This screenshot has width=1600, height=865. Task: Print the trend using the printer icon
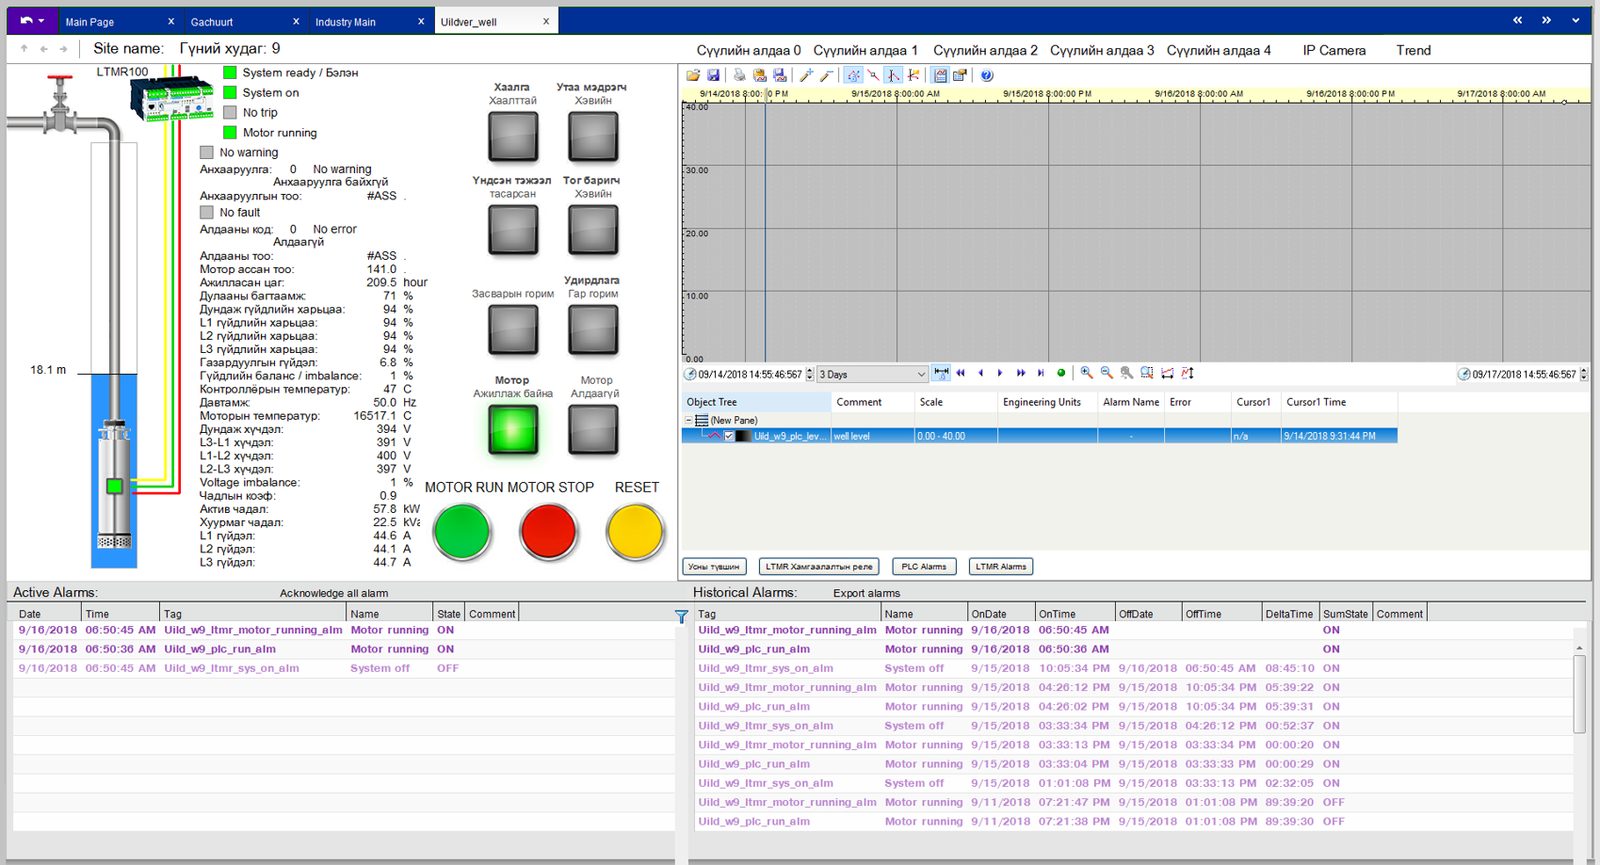[x=739, y=75]
